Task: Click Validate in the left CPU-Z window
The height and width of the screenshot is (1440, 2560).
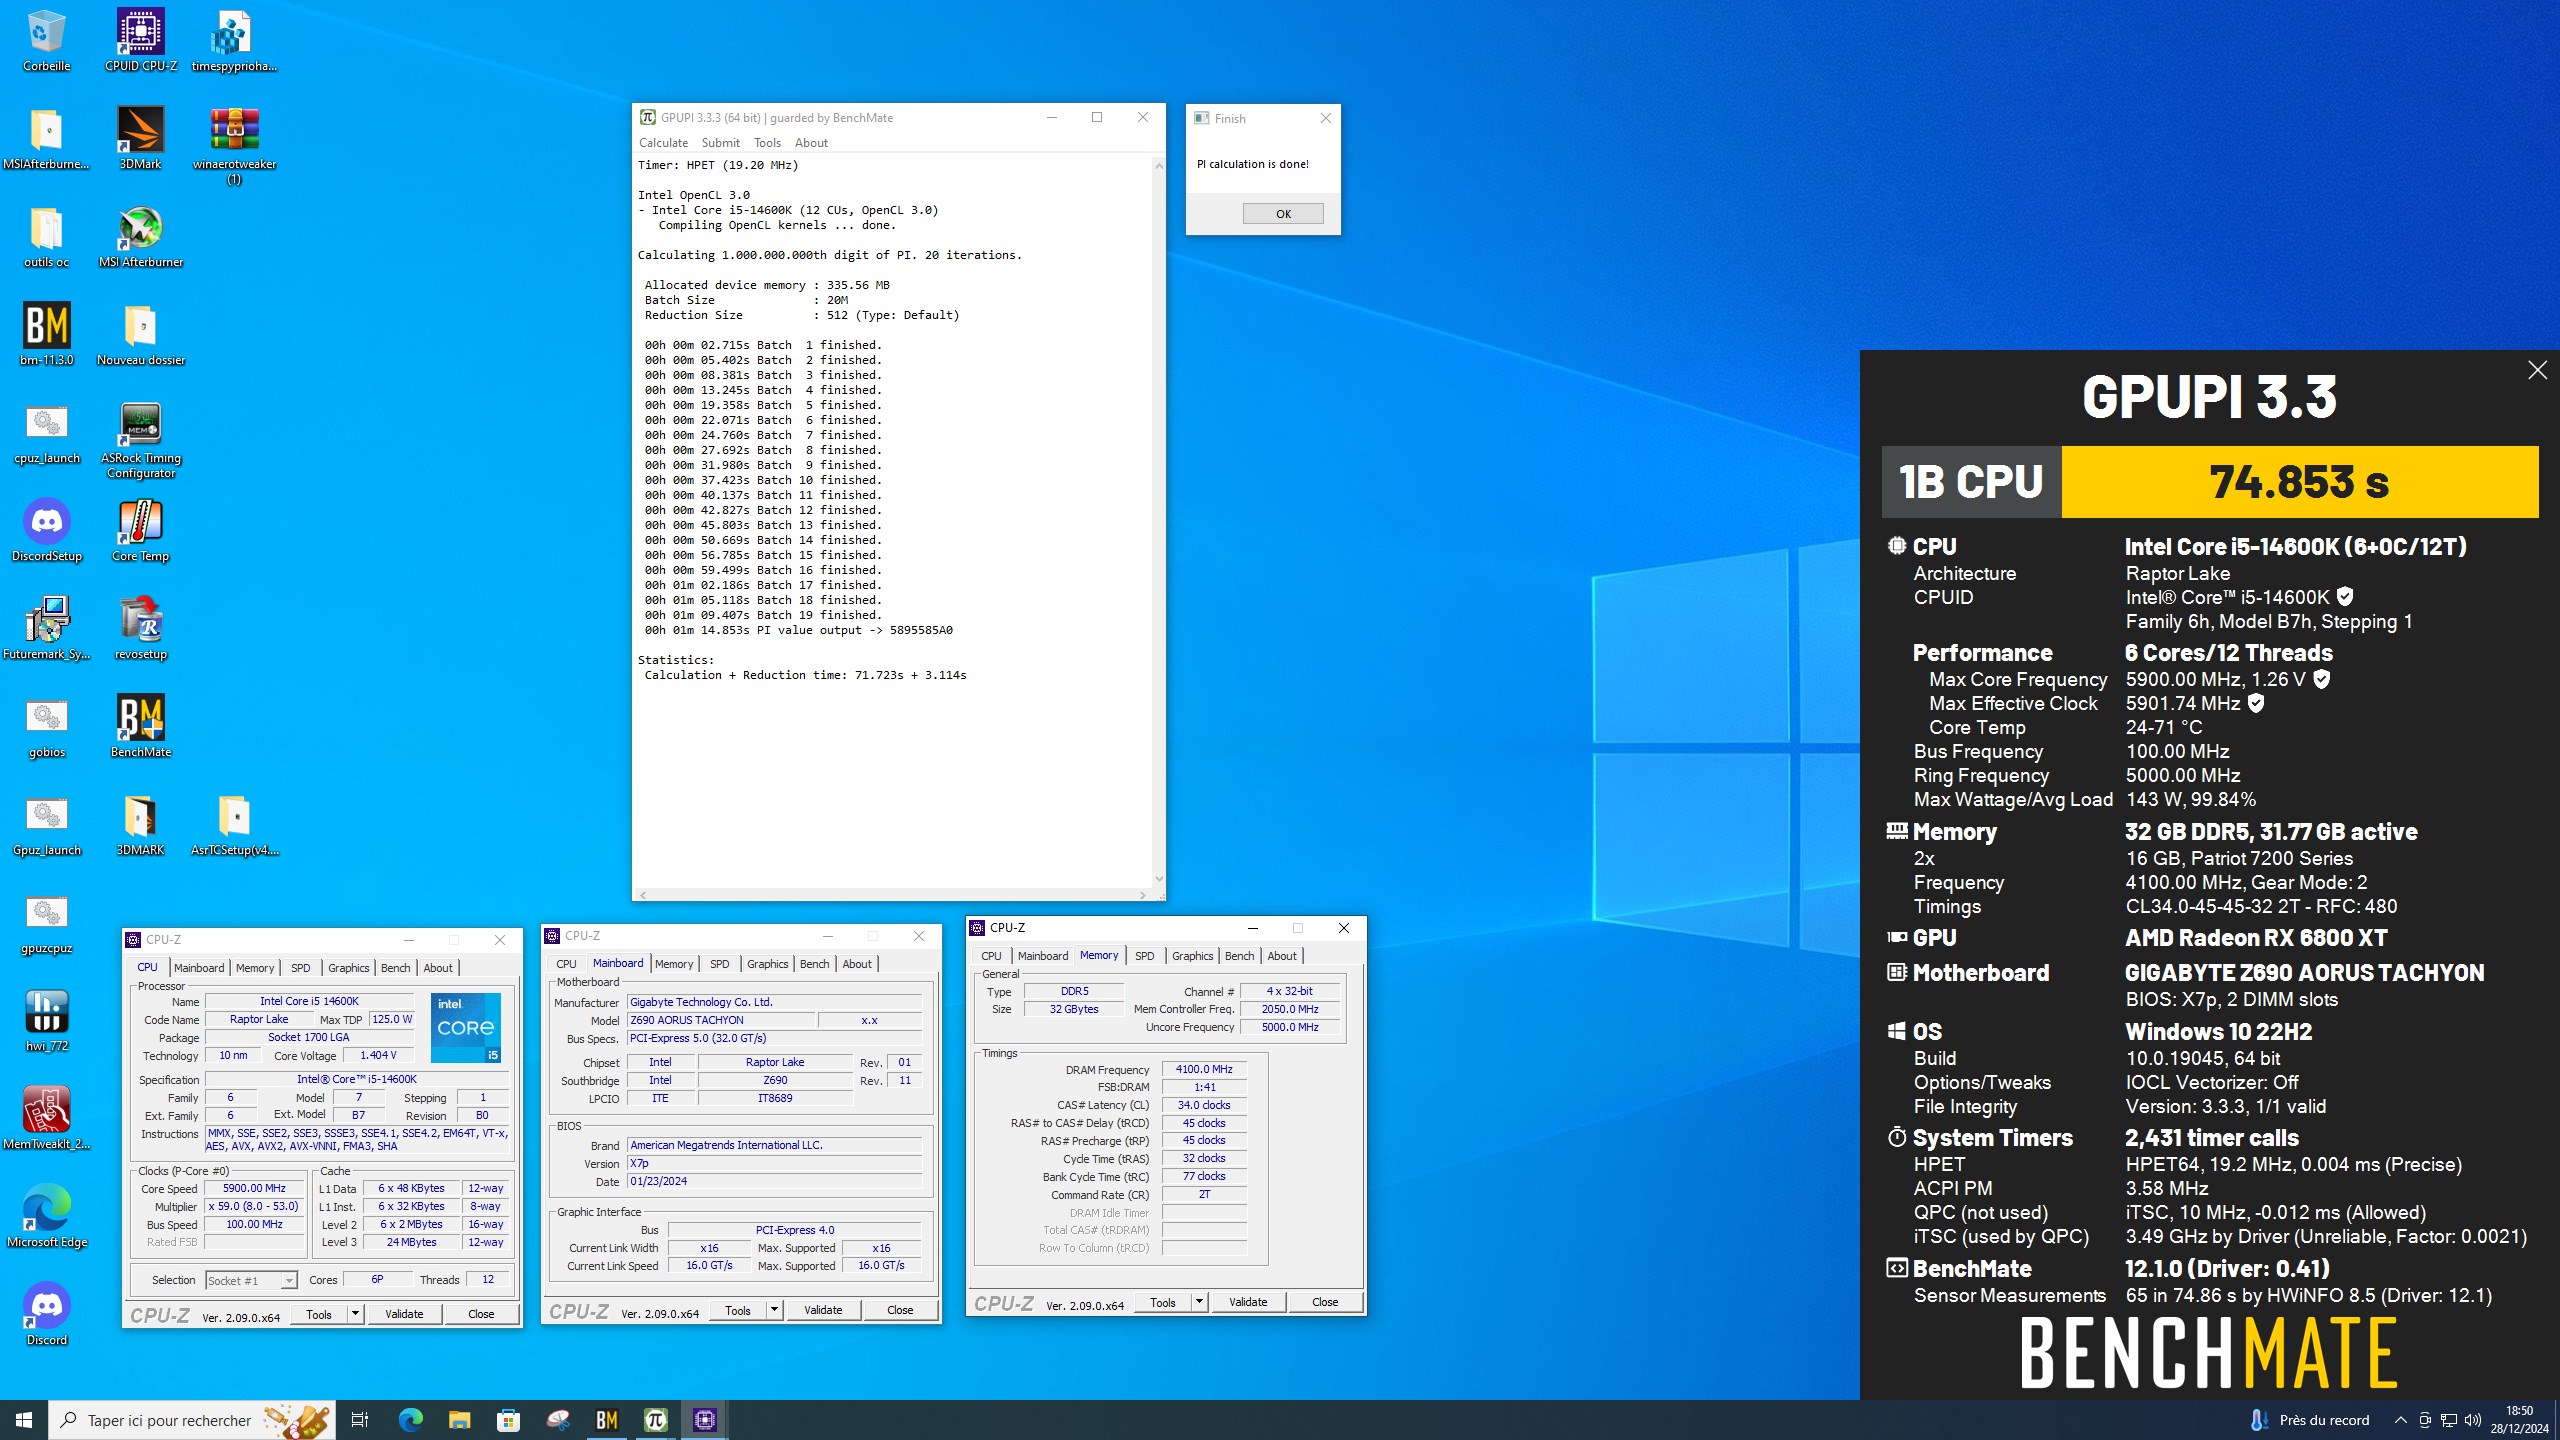Action: pyautogui.click(x=404, y=1314)
